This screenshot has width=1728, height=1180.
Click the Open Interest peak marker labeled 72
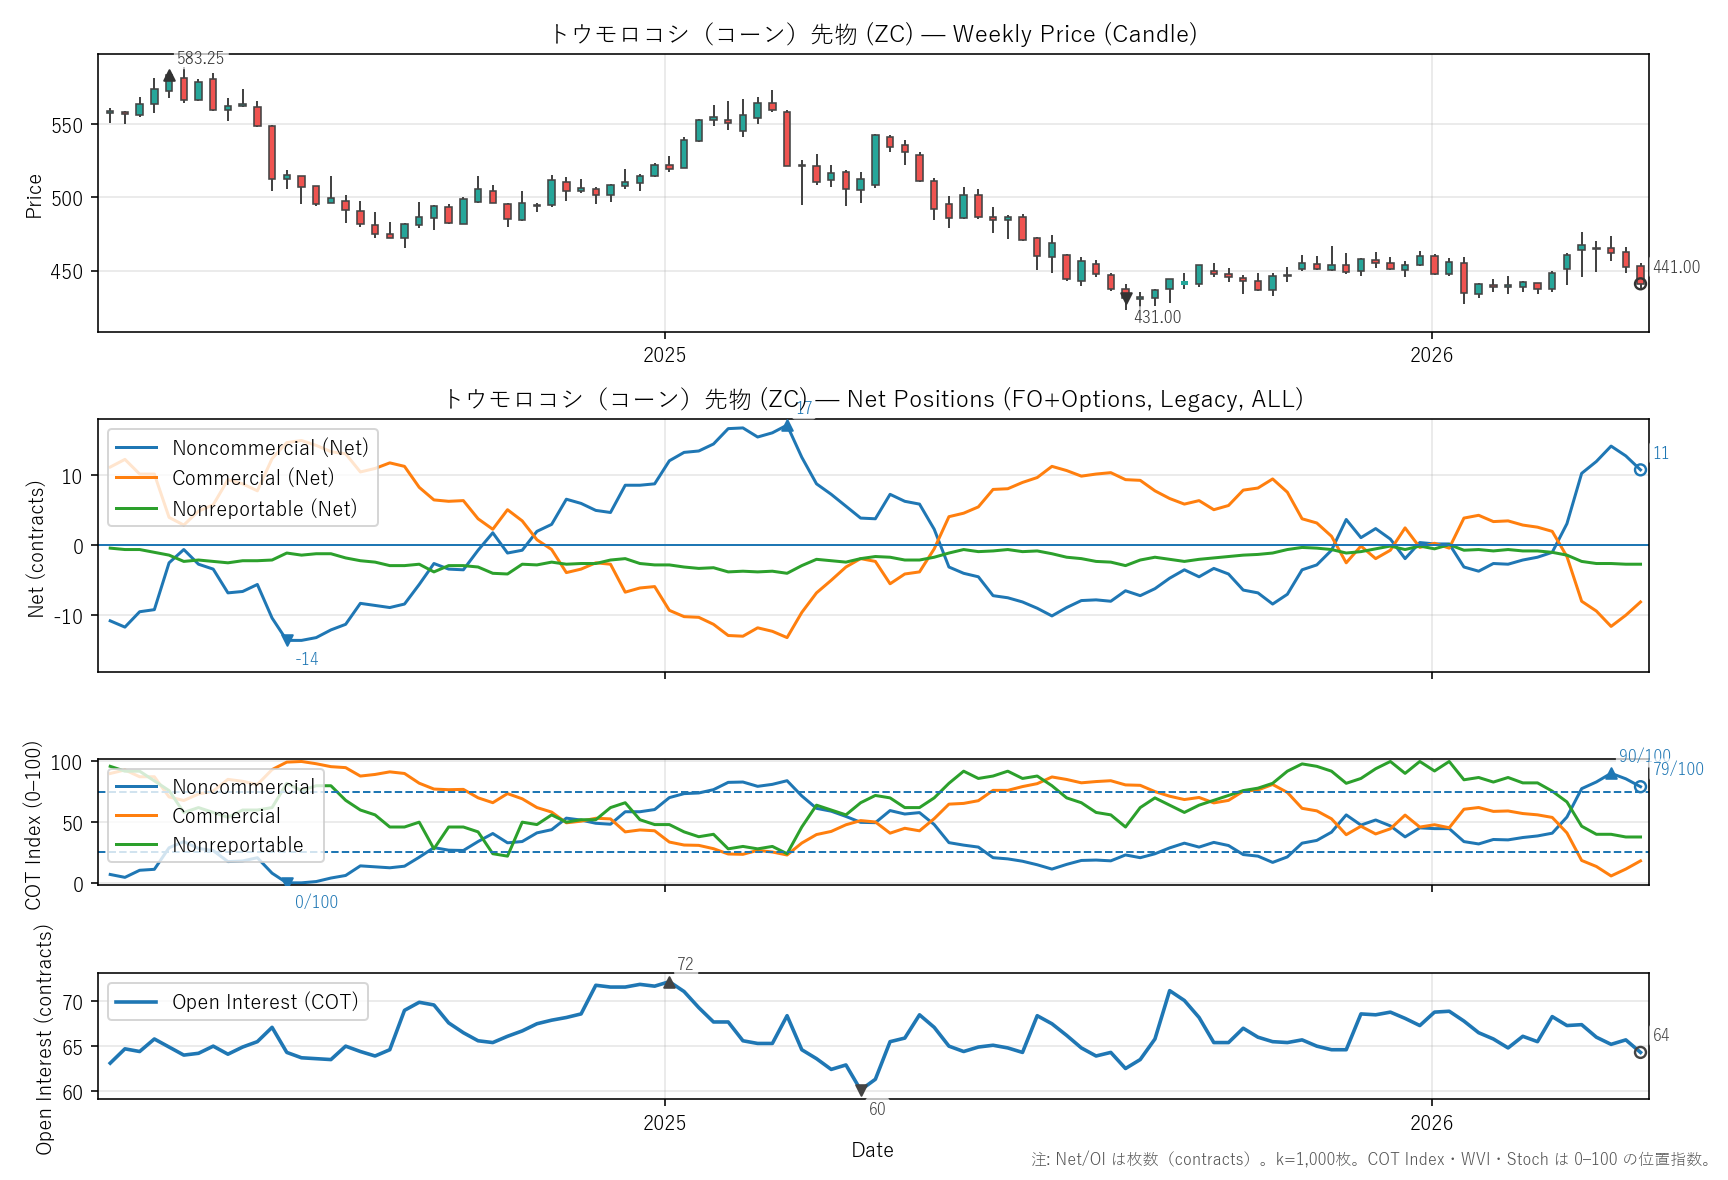tap(669, 983)
